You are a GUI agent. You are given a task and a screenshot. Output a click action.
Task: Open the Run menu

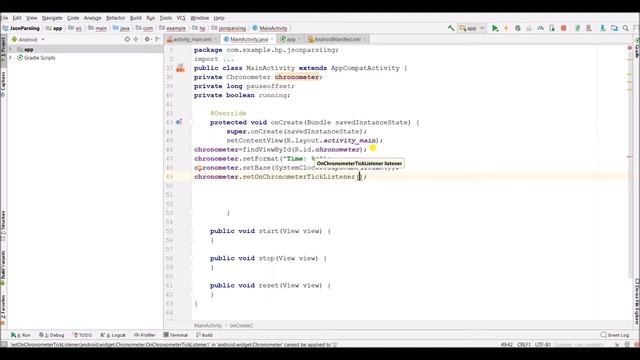[151, 18]
